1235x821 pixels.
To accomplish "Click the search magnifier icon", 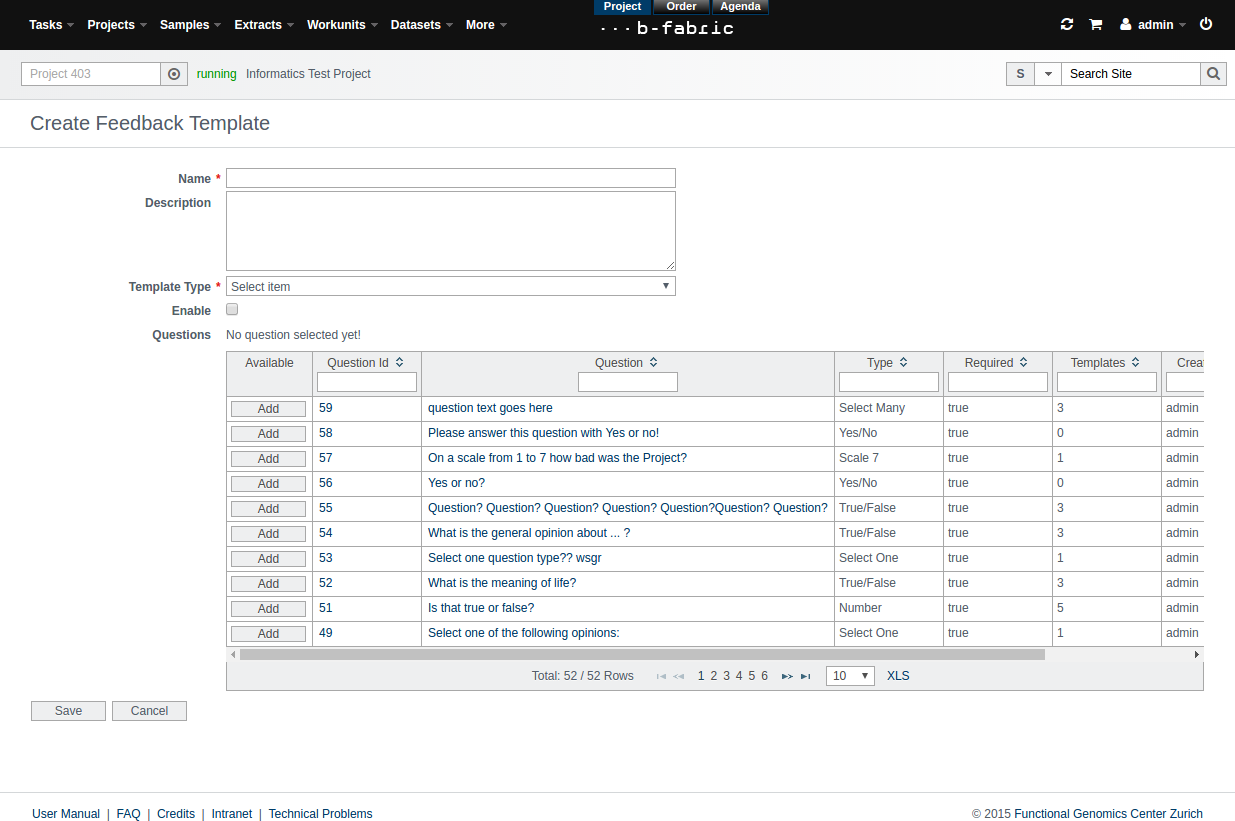I will pyautogui.click(x=1213, y=74).
